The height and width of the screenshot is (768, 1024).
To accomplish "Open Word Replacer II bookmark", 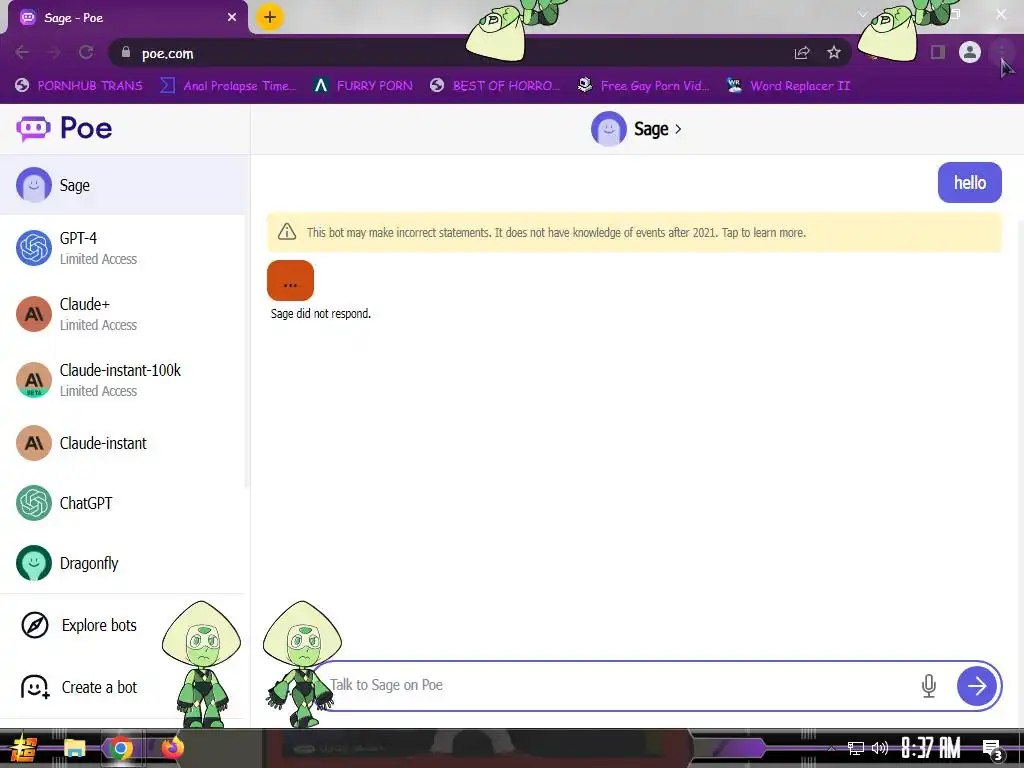I will [x=788, y=86].
